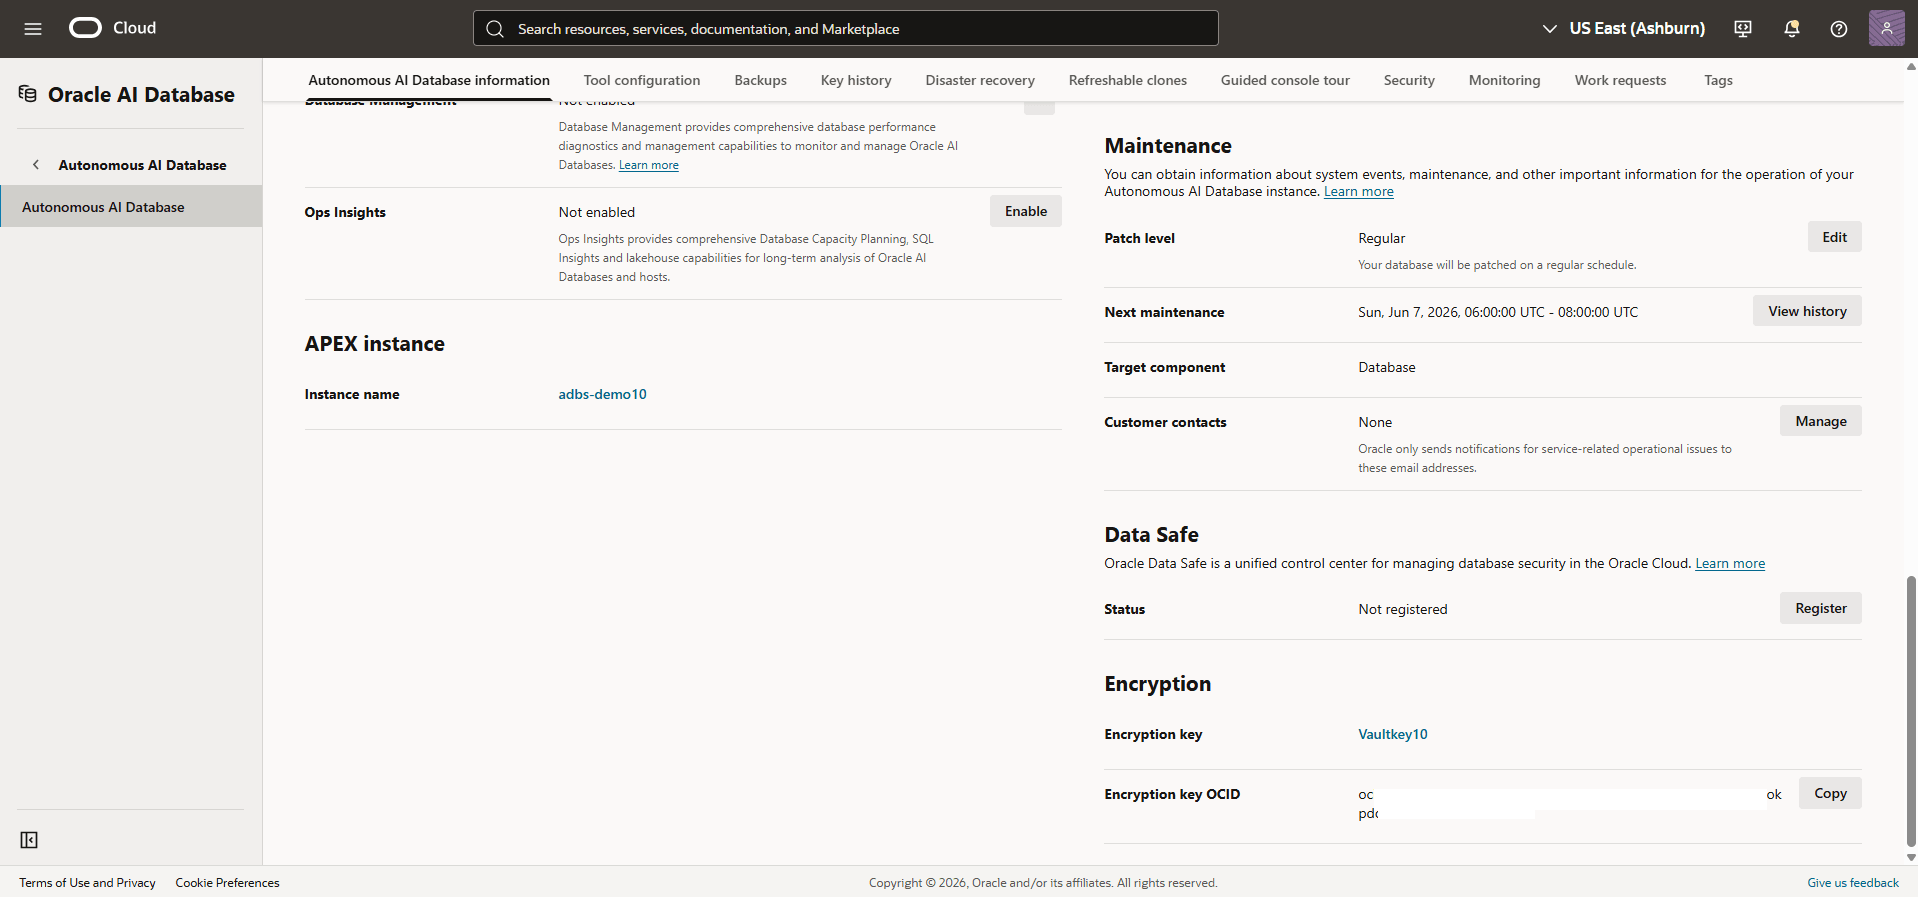The image size is (1918, 897).
Task: Open the user profile avatar menu
Action: tap(1886, 28)
